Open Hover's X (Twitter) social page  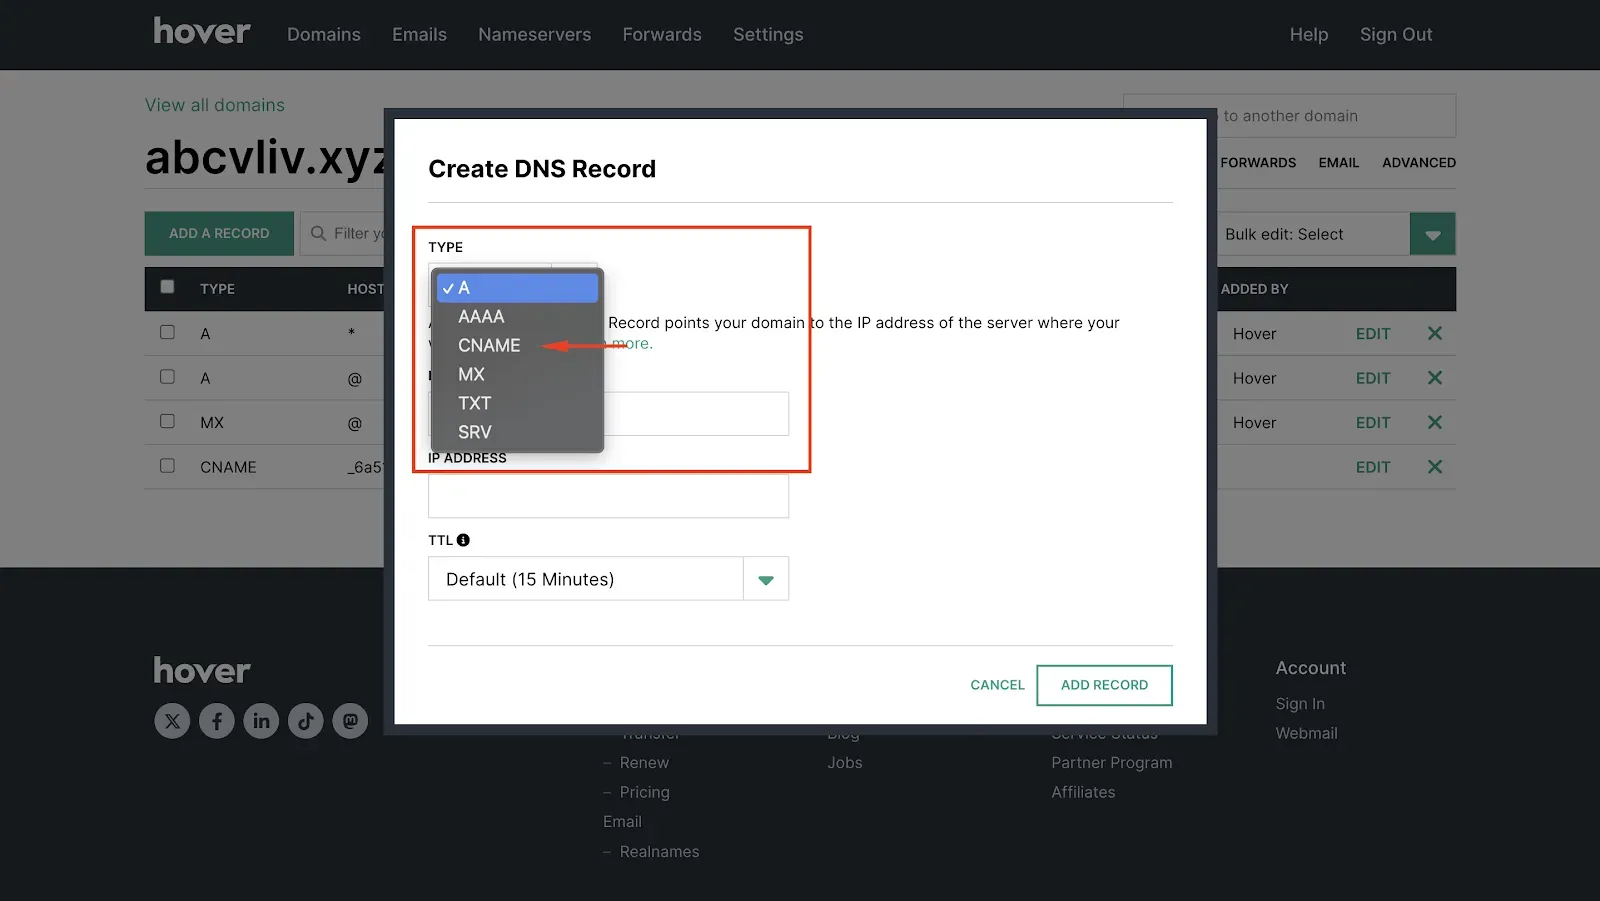[x=172, y=721]
